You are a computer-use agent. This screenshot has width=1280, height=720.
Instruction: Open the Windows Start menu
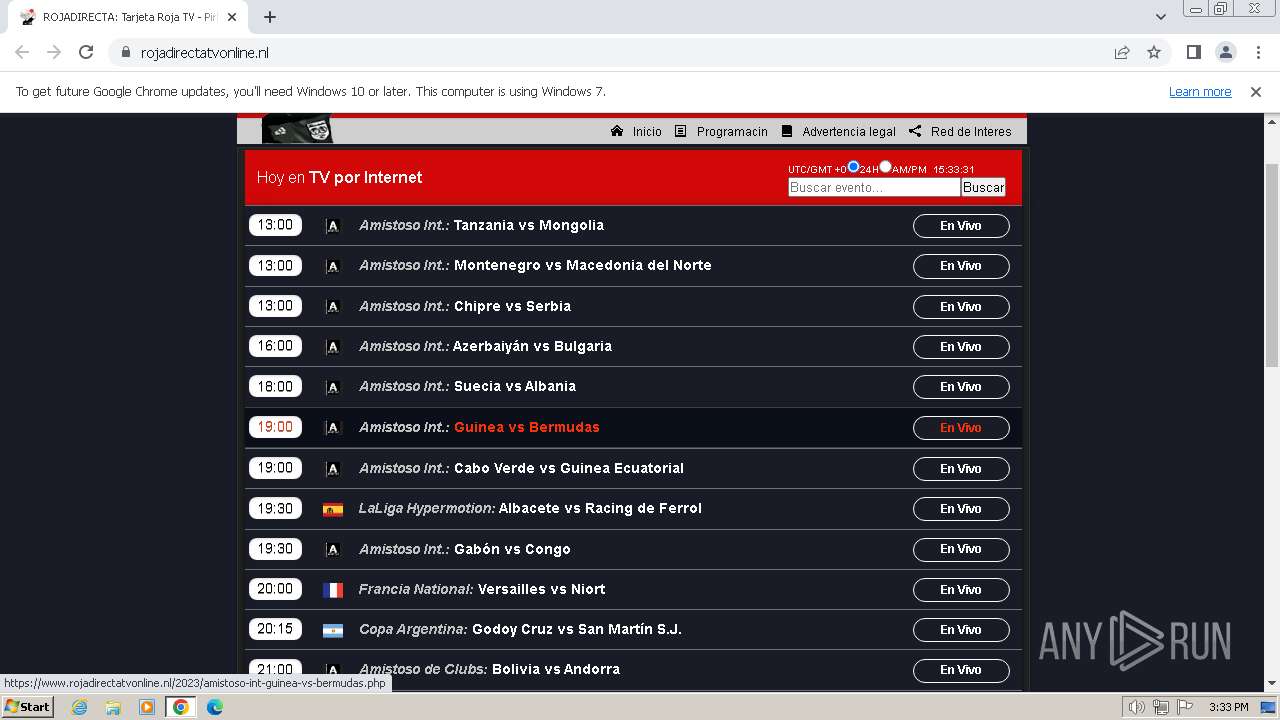pyautogui.click(x=28, y=707)
